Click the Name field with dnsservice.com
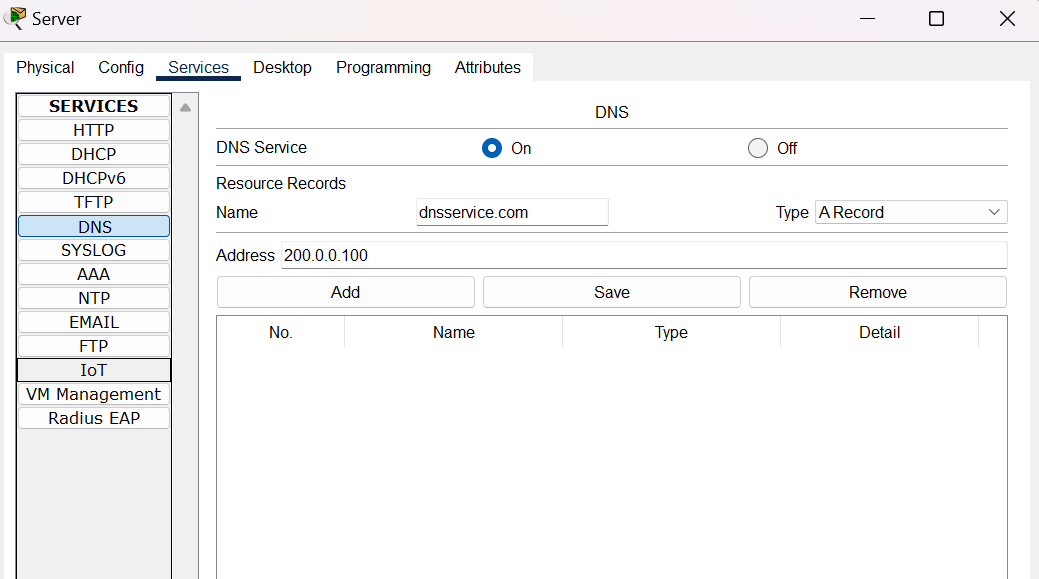Image resolution: width=1039 pixels, height=579 pixels. pyautogui.click(x=511, y=212)
